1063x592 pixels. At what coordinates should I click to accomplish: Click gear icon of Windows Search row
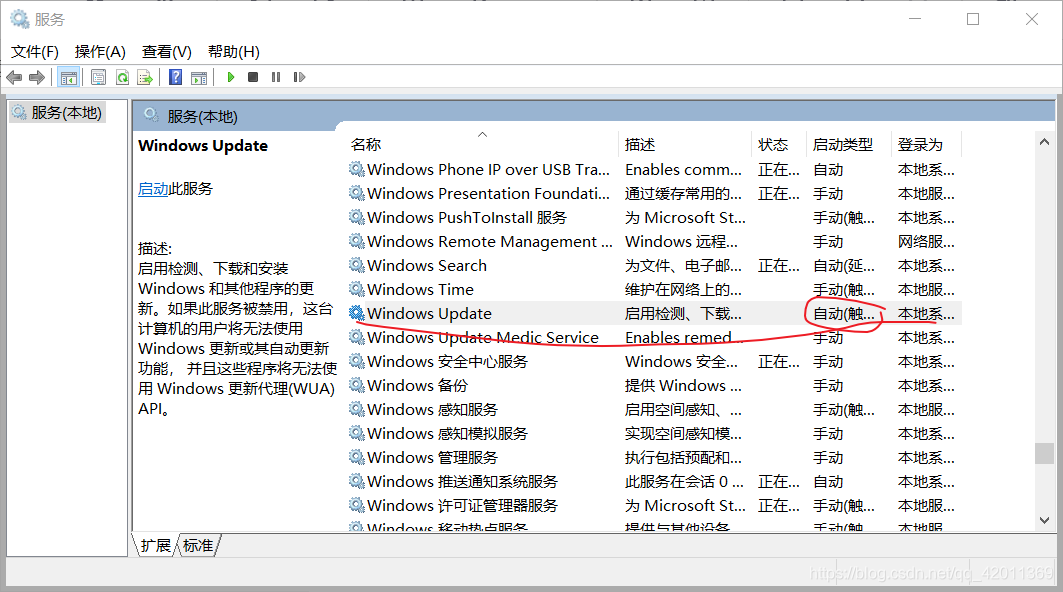click(357, 265)
